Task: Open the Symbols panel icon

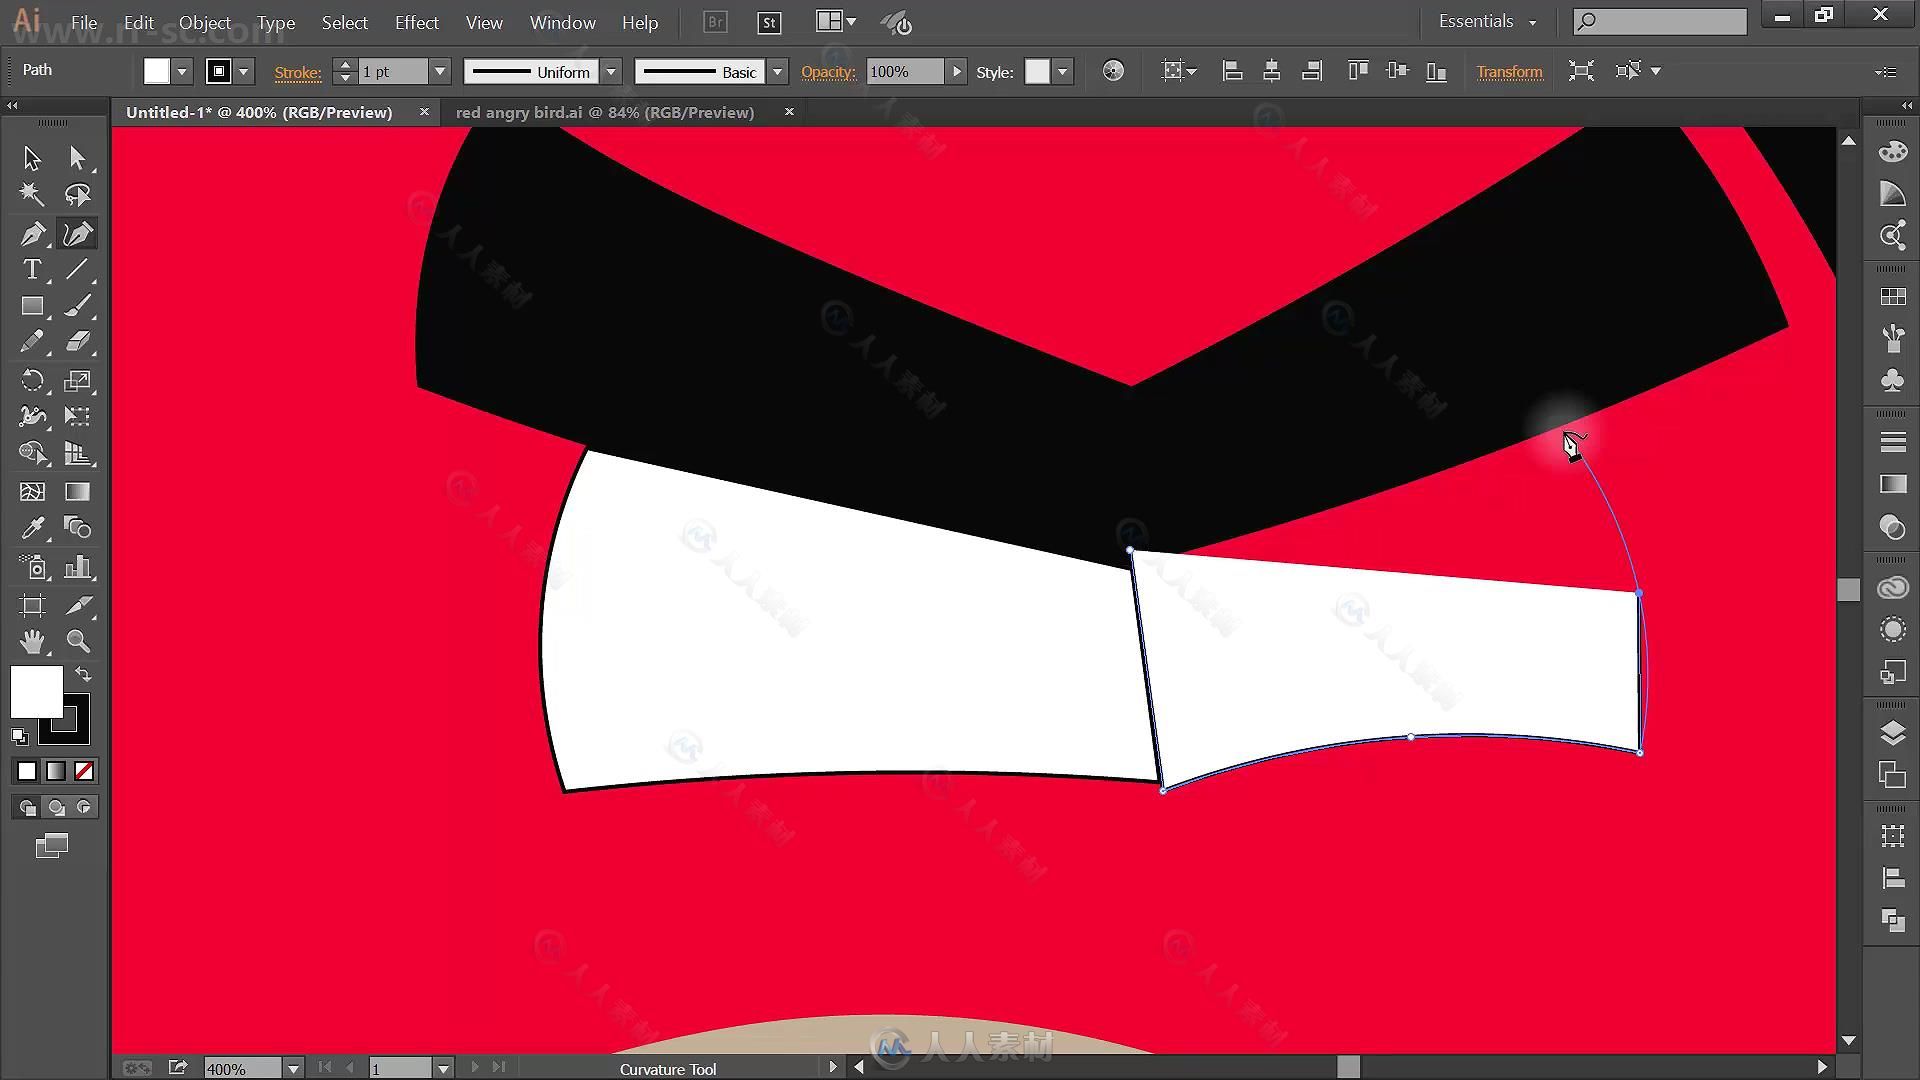Action: [x=1892, y=380]
